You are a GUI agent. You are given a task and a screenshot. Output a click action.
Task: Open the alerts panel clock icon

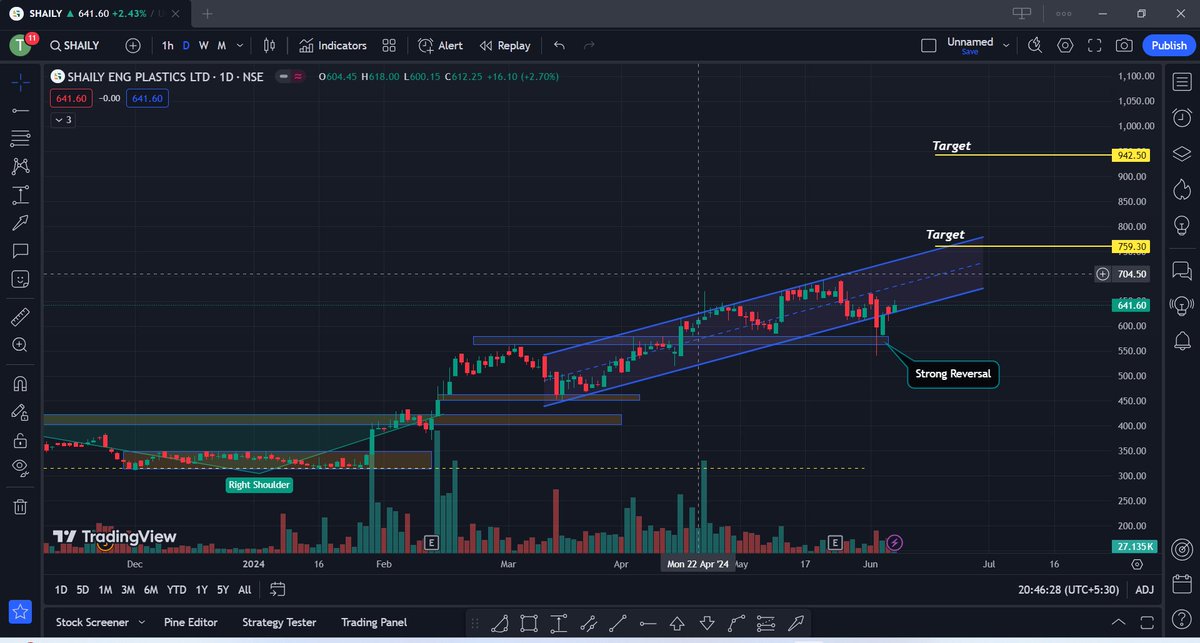coord(1180,118)
